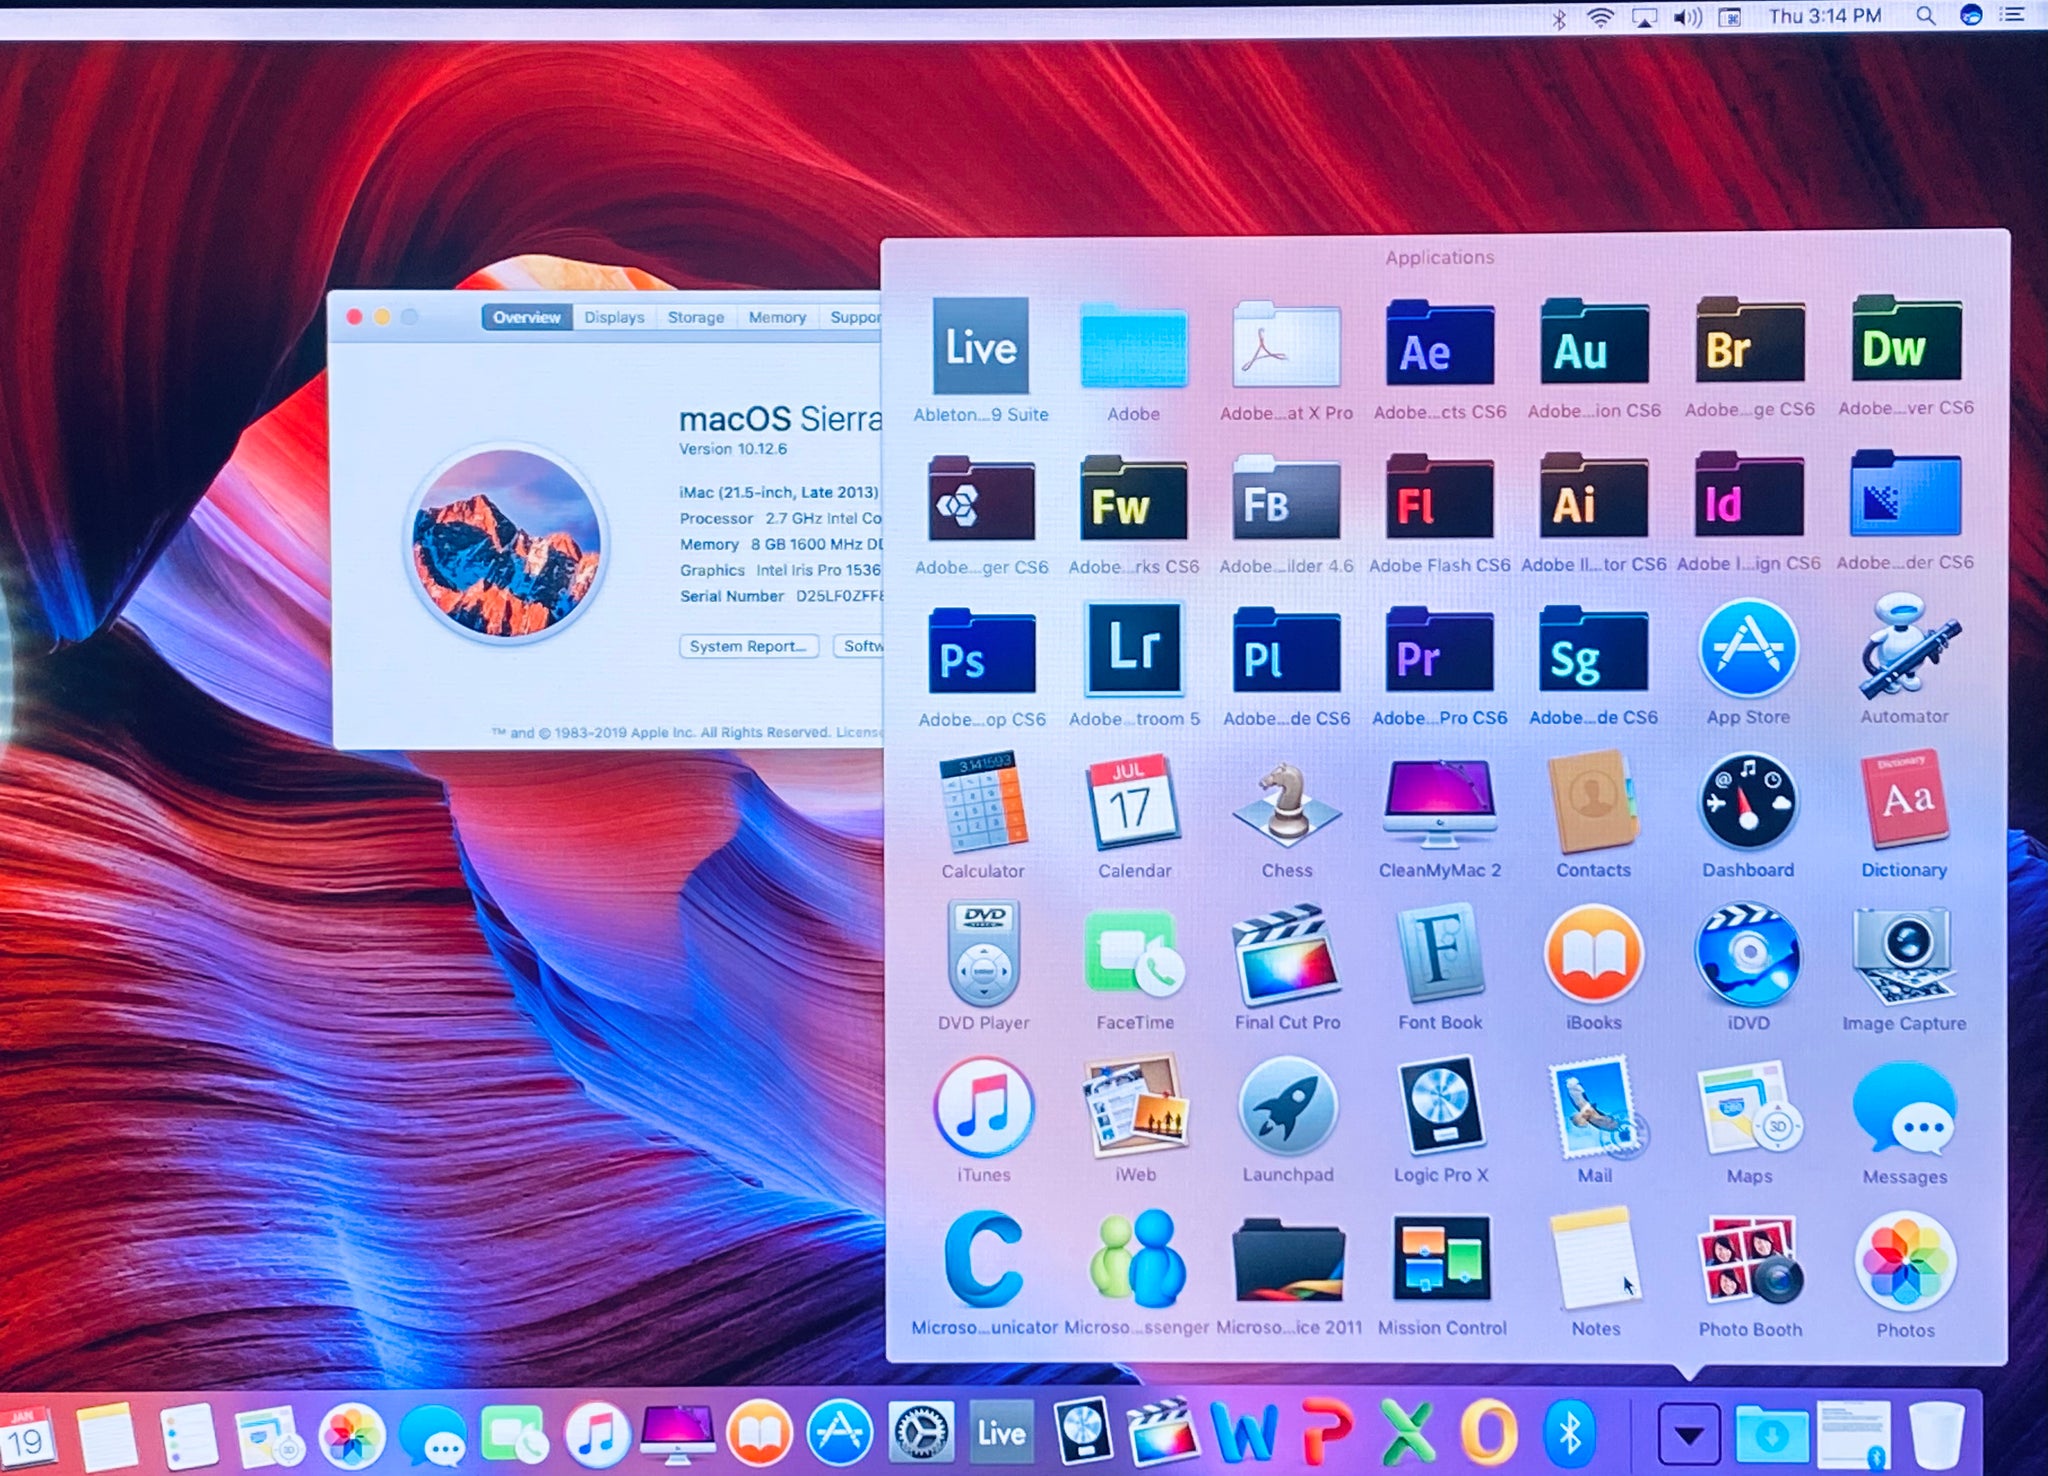The height and width of the screenshot is (1476, 2048).
Task: Click the Software Update button
Action: point(860,646)
